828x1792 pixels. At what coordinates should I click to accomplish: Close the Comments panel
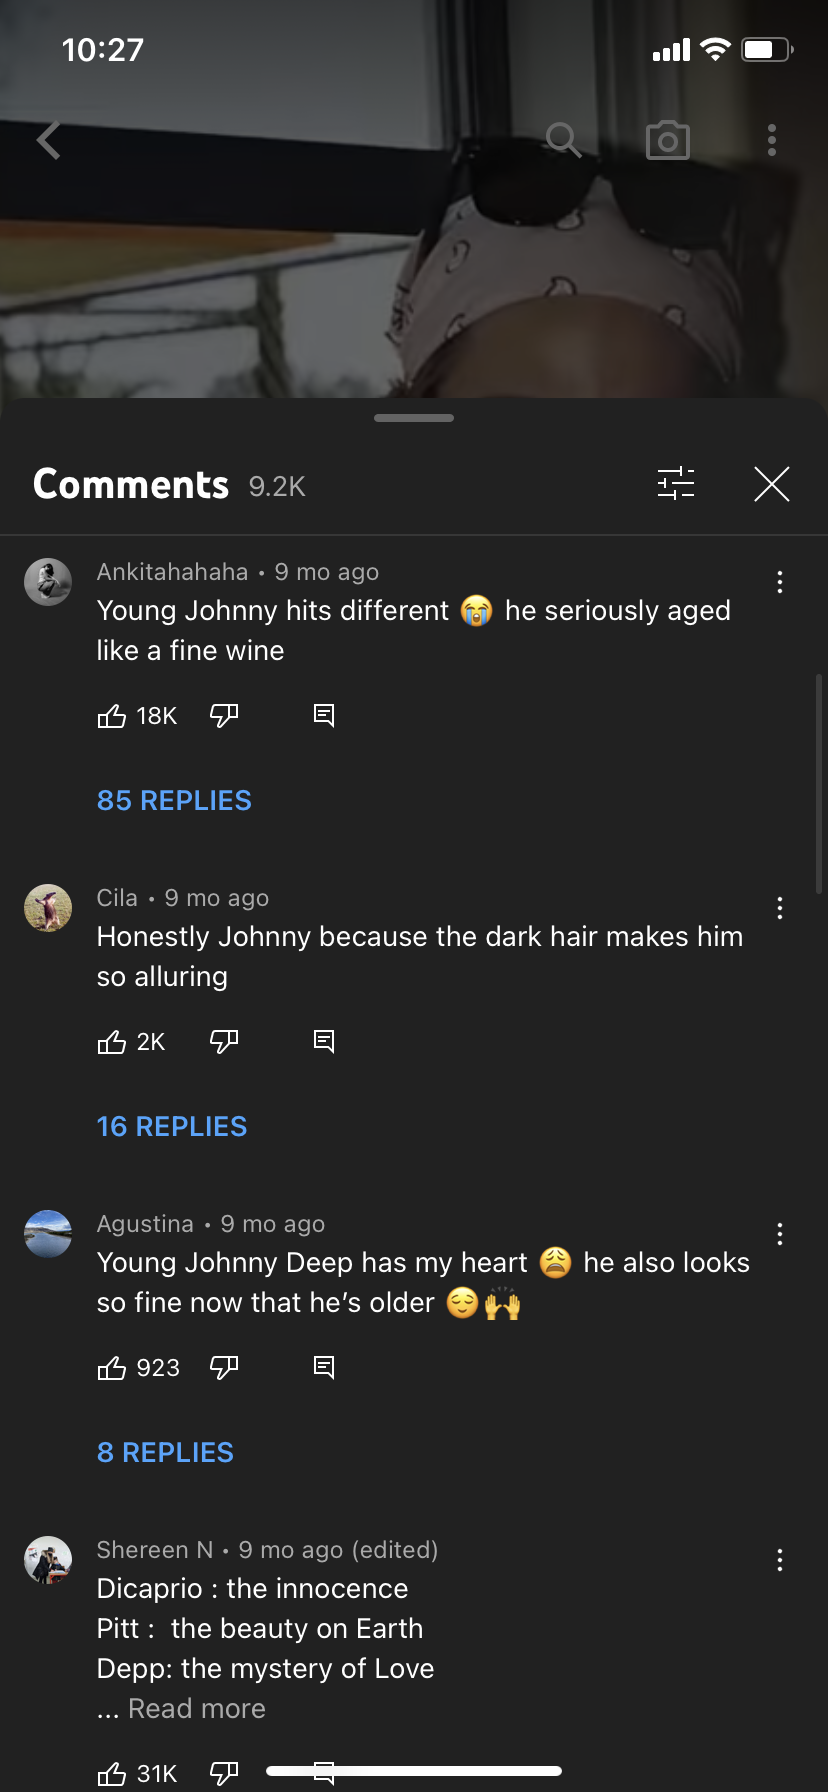tap(772, 484)
